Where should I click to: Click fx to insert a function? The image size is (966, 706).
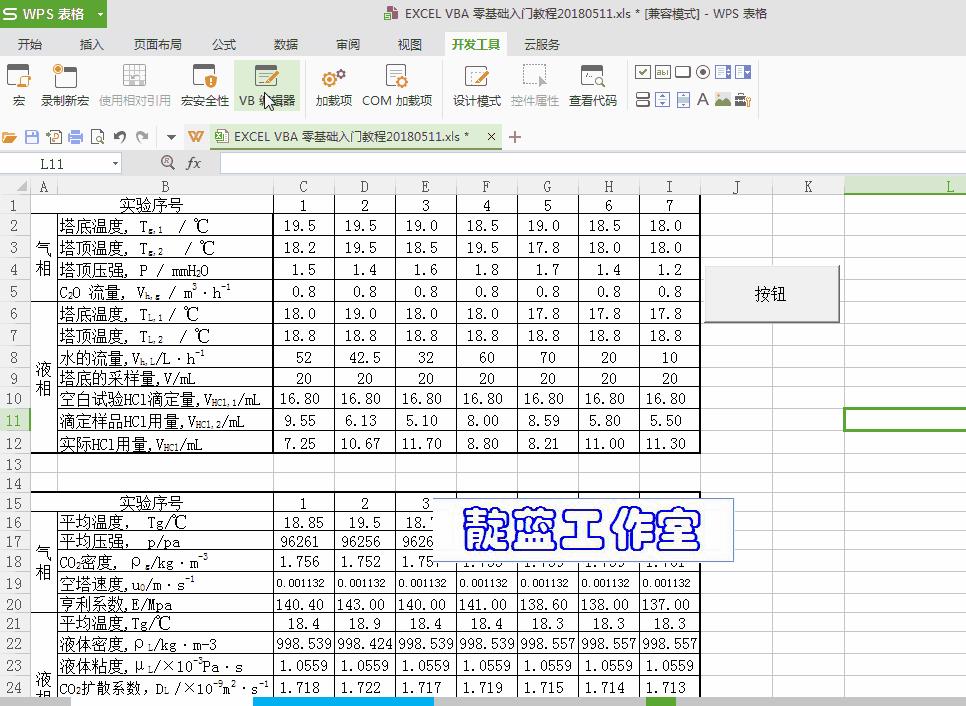coord(194,162)
